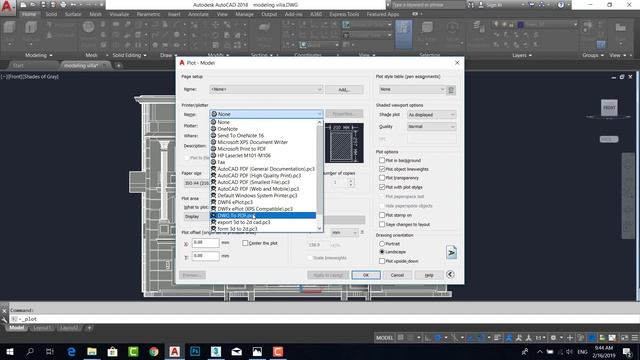Click the printer list scrollbar down arrow
The image size is (640, 360).
320,229
